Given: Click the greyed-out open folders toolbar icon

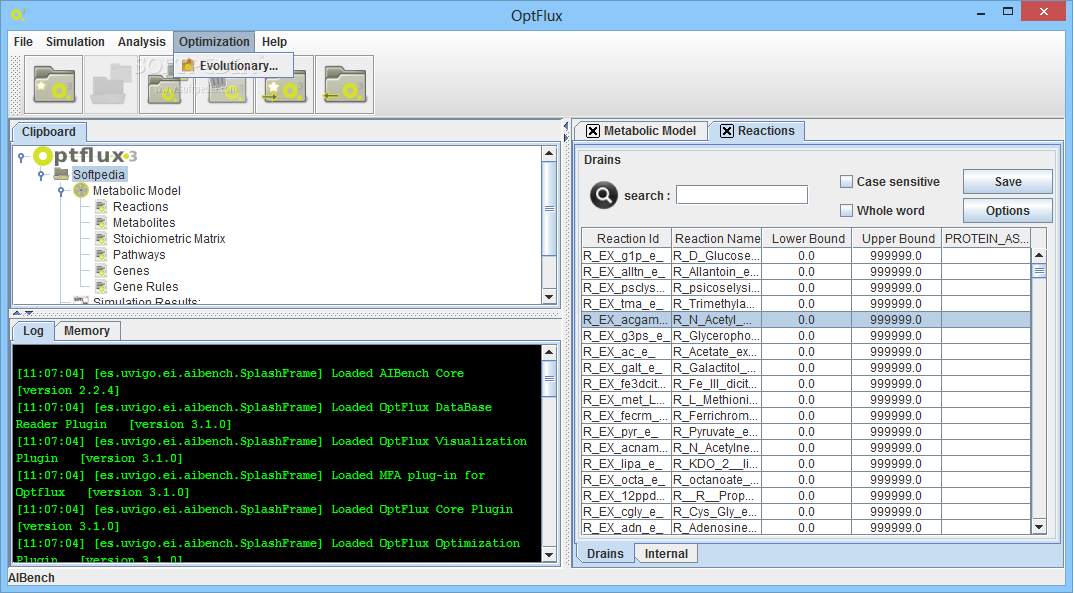Looking at the screenshot, I should pos(111,84).
